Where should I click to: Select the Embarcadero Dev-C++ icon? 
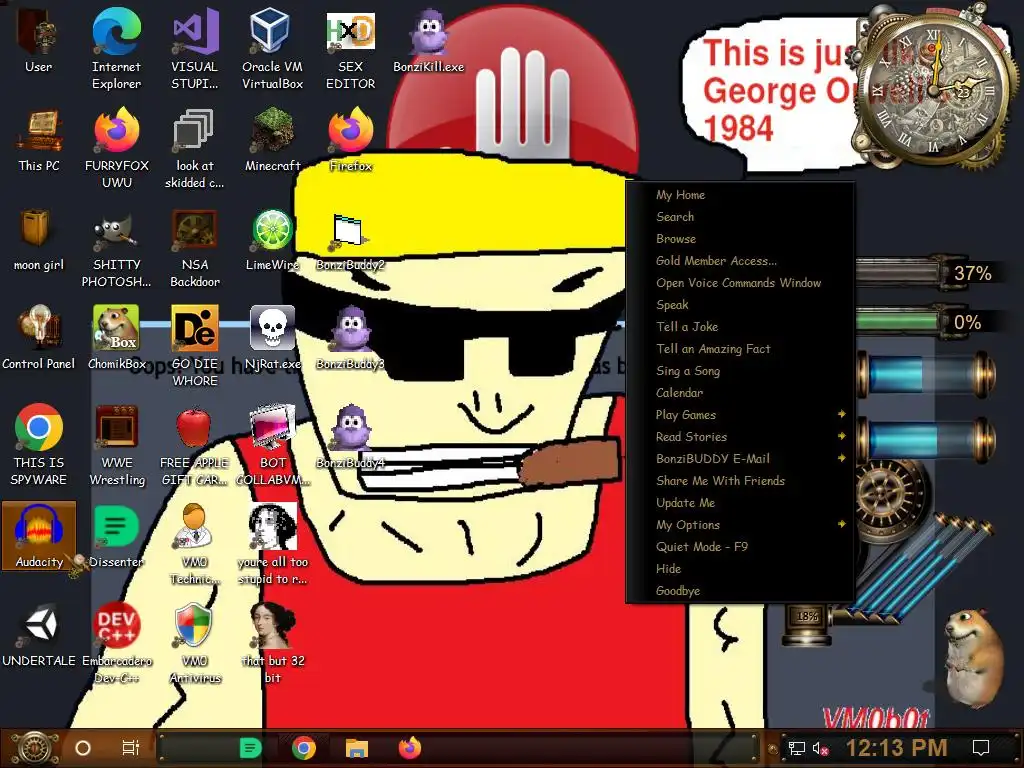coord(116,644)
